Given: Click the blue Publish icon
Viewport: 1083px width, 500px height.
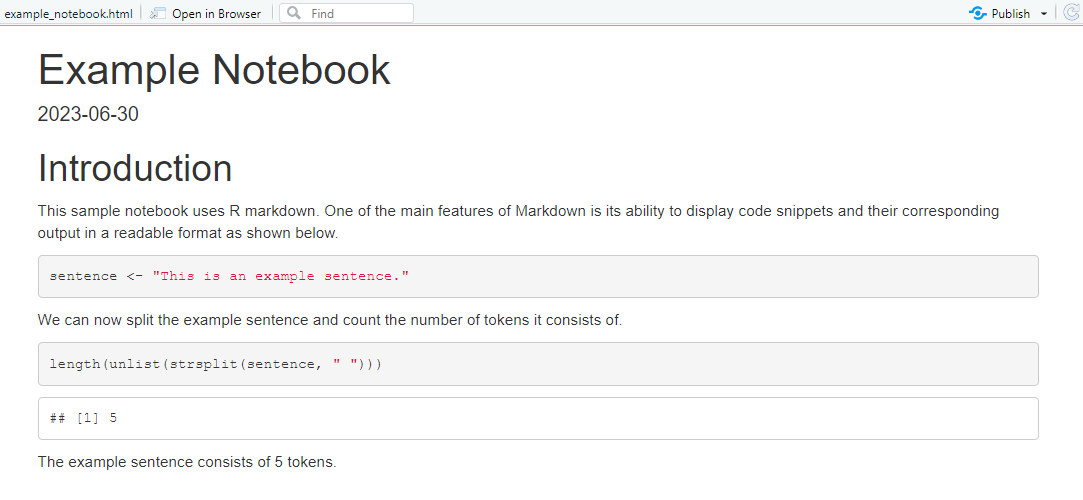Looking at the screenshot, I should click(977, 13).
